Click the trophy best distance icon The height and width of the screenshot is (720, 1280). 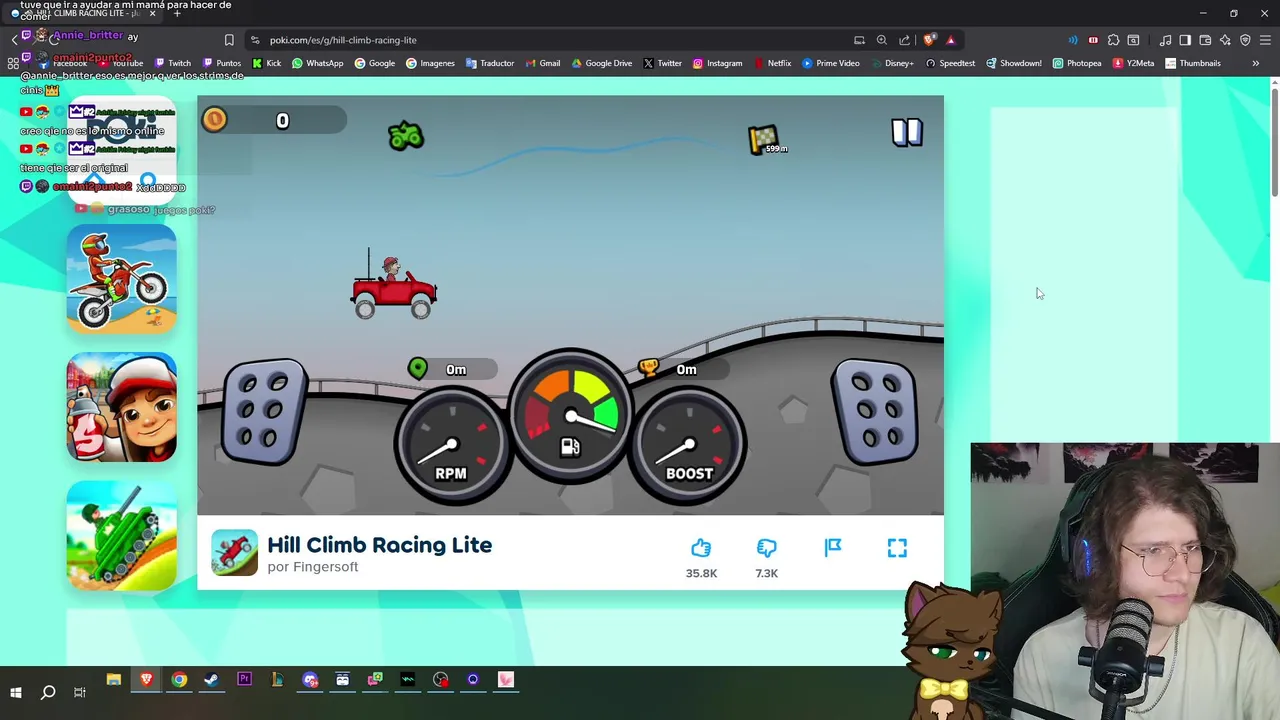pyautogui.click(x=648, y=368)
